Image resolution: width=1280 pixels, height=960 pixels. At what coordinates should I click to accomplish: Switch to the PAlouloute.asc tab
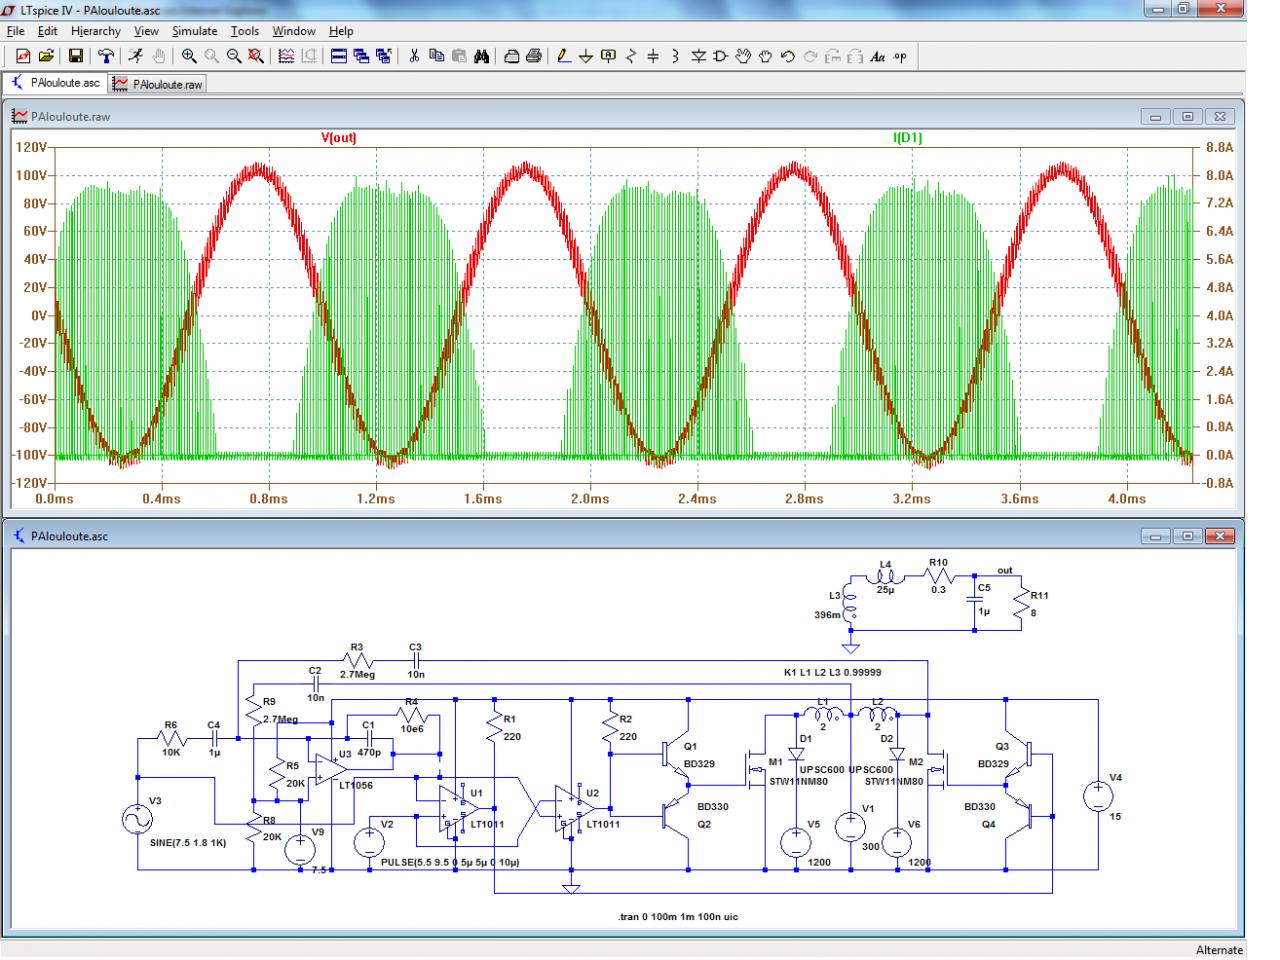click(56, 83)
